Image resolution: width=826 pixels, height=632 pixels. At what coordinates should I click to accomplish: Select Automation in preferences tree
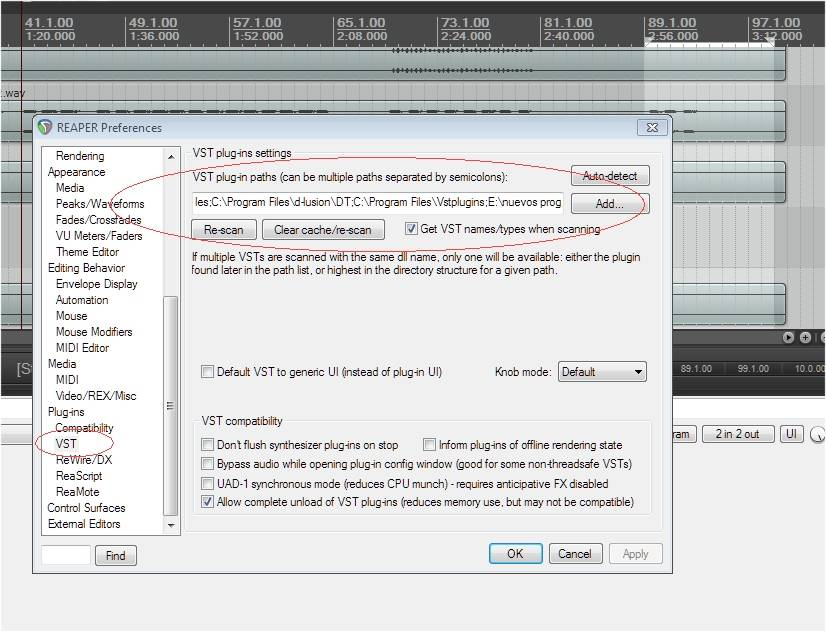82,300
